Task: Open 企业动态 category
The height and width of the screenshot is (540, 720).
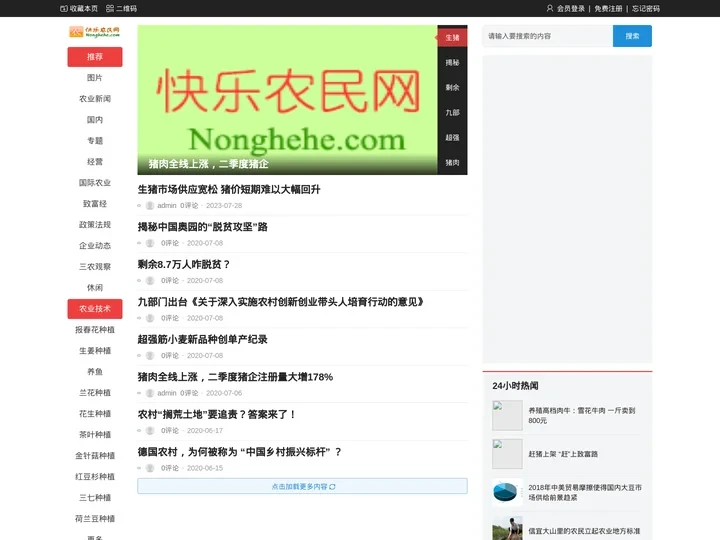Action: [95, 246]
